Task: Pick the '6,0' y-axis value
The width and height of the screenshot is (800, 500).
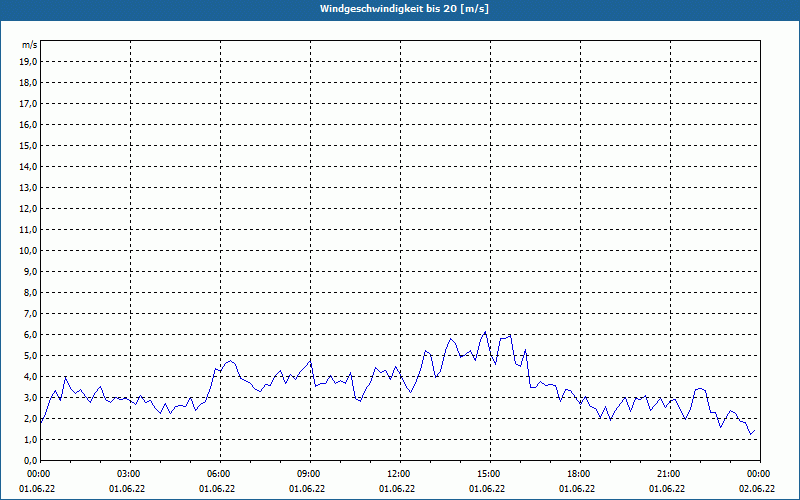Action: coord(30,334)
